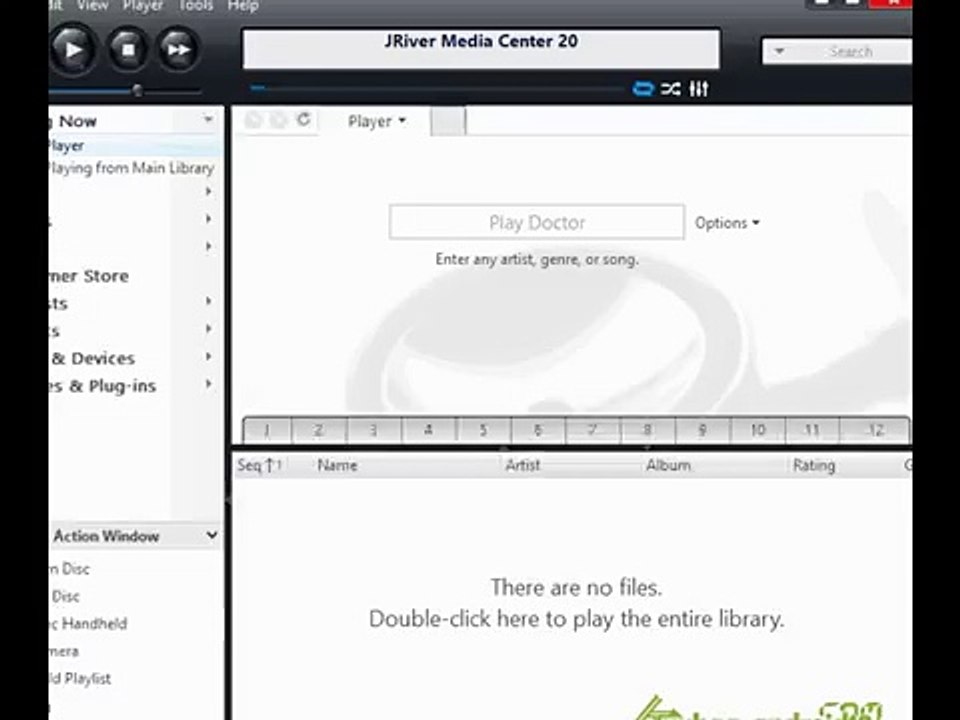960x720 pixels.
Task: Adjust the volume slider knob
Action: click(x=138, y=91)
